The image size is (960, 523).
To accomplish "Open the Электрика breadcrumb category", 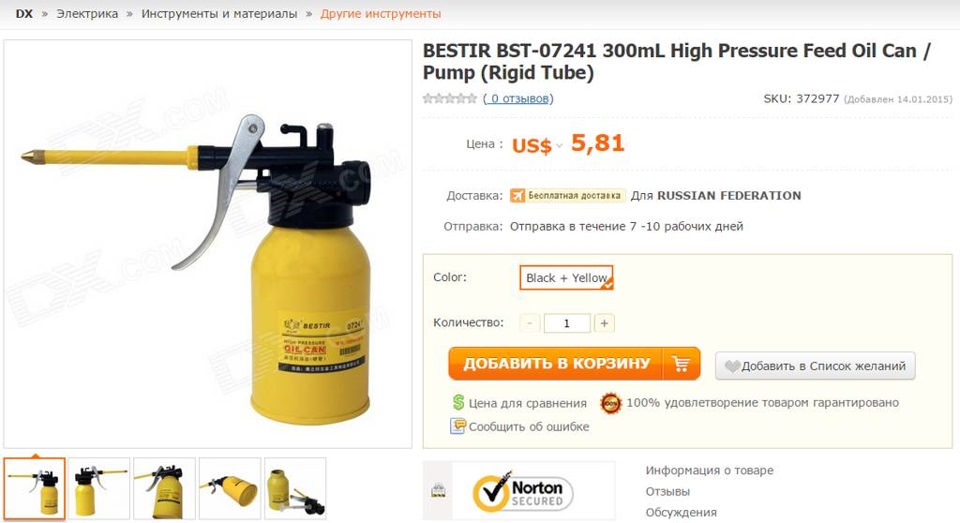I will (x=87, y=13).
